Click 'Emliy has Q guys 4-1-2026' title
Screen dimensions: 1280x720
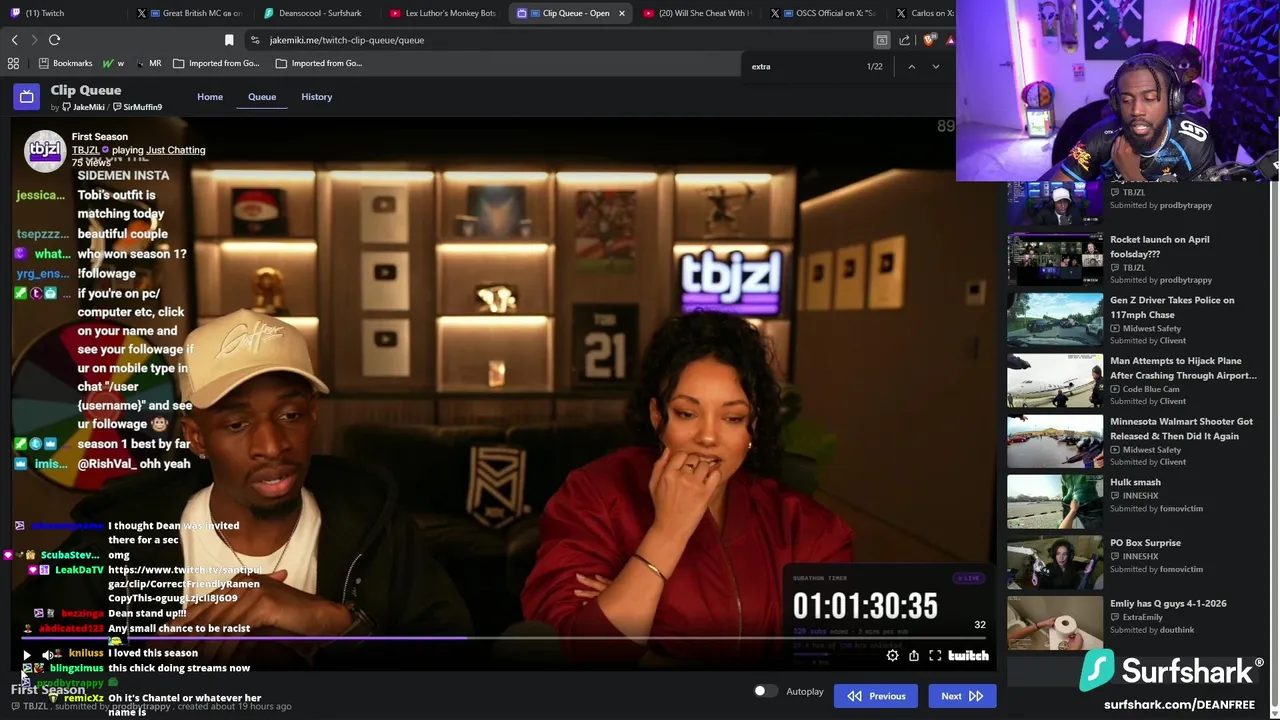pos(1168,603)
